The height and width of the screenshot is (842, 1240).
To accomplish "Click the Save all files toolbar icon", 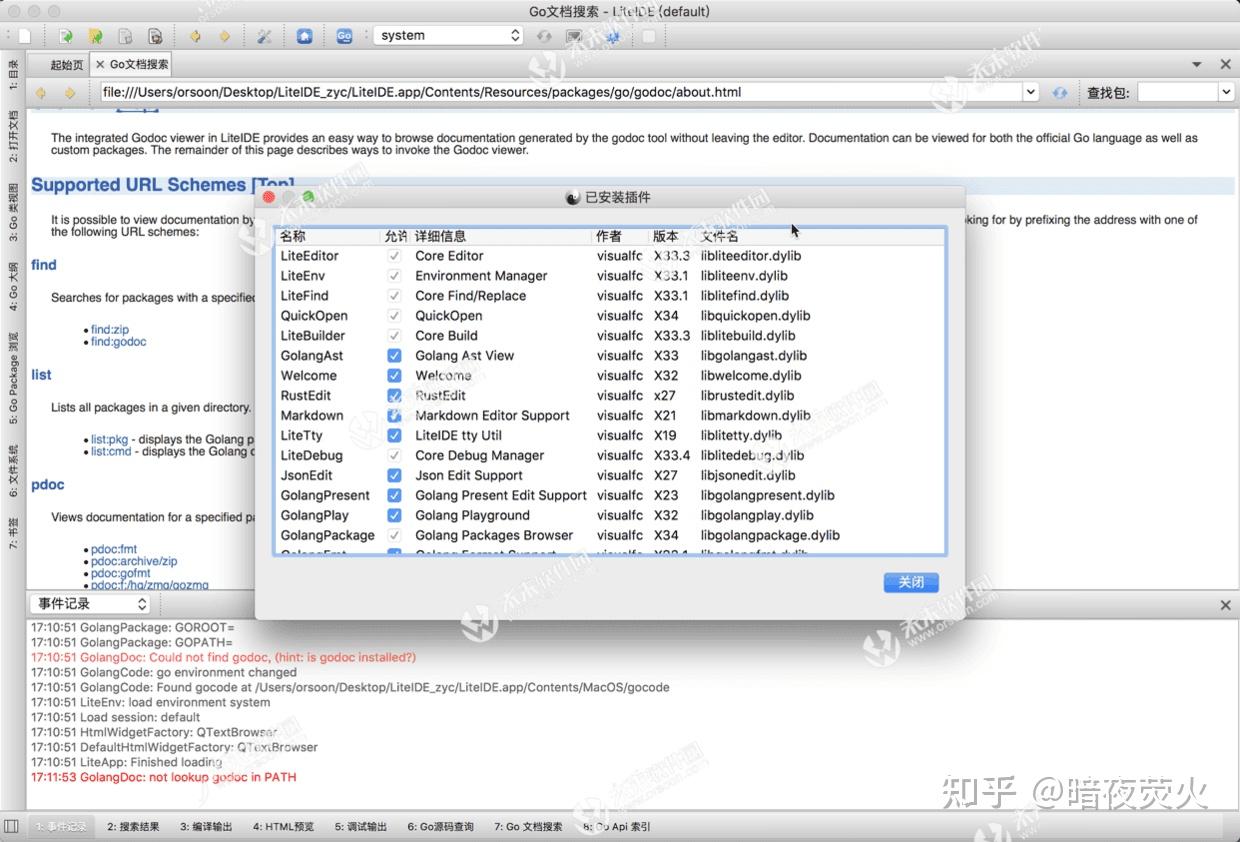I will 155,36.
